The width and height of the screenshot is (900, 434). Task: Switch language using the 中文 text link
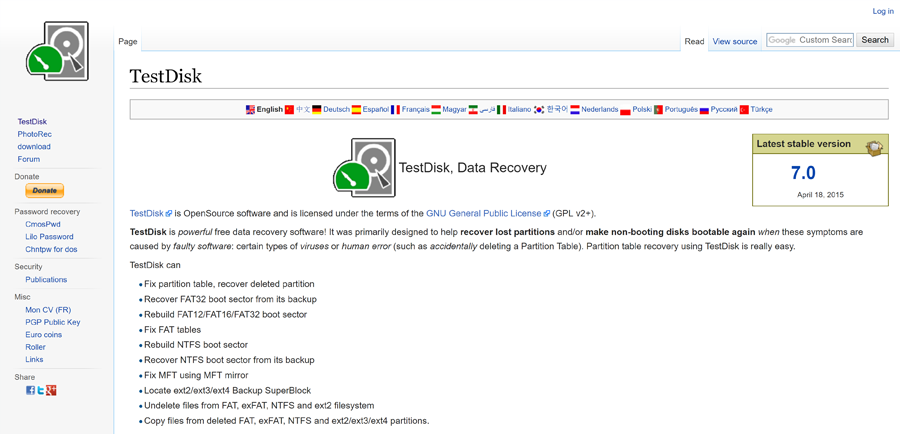click(x=303, y=109)
